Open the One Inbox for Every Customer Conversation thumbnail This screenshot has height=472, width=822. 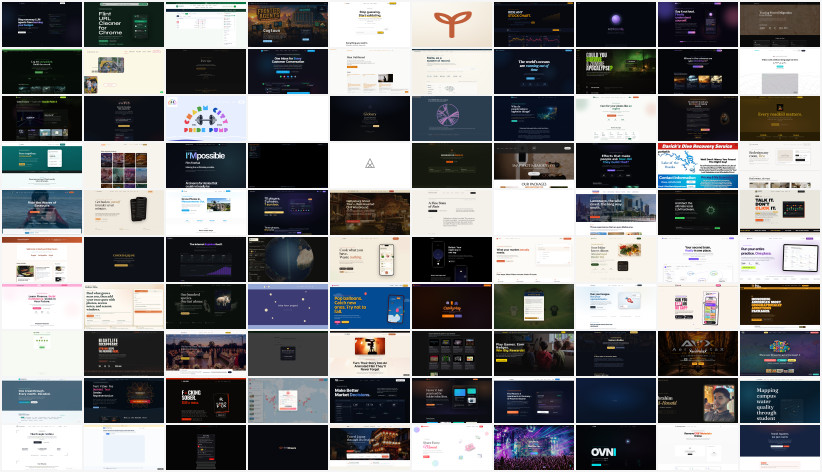[288, 71]
